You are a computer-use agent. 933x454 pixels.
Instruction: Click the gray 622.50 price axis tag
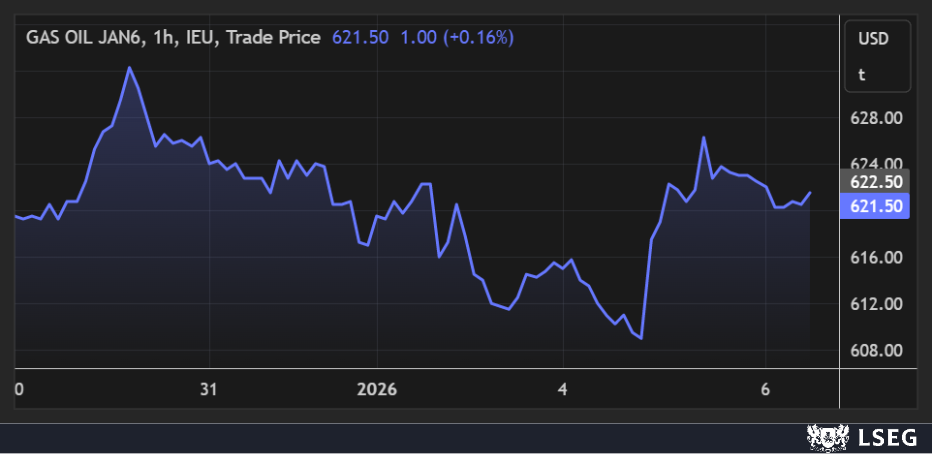(x=877, y=182)
